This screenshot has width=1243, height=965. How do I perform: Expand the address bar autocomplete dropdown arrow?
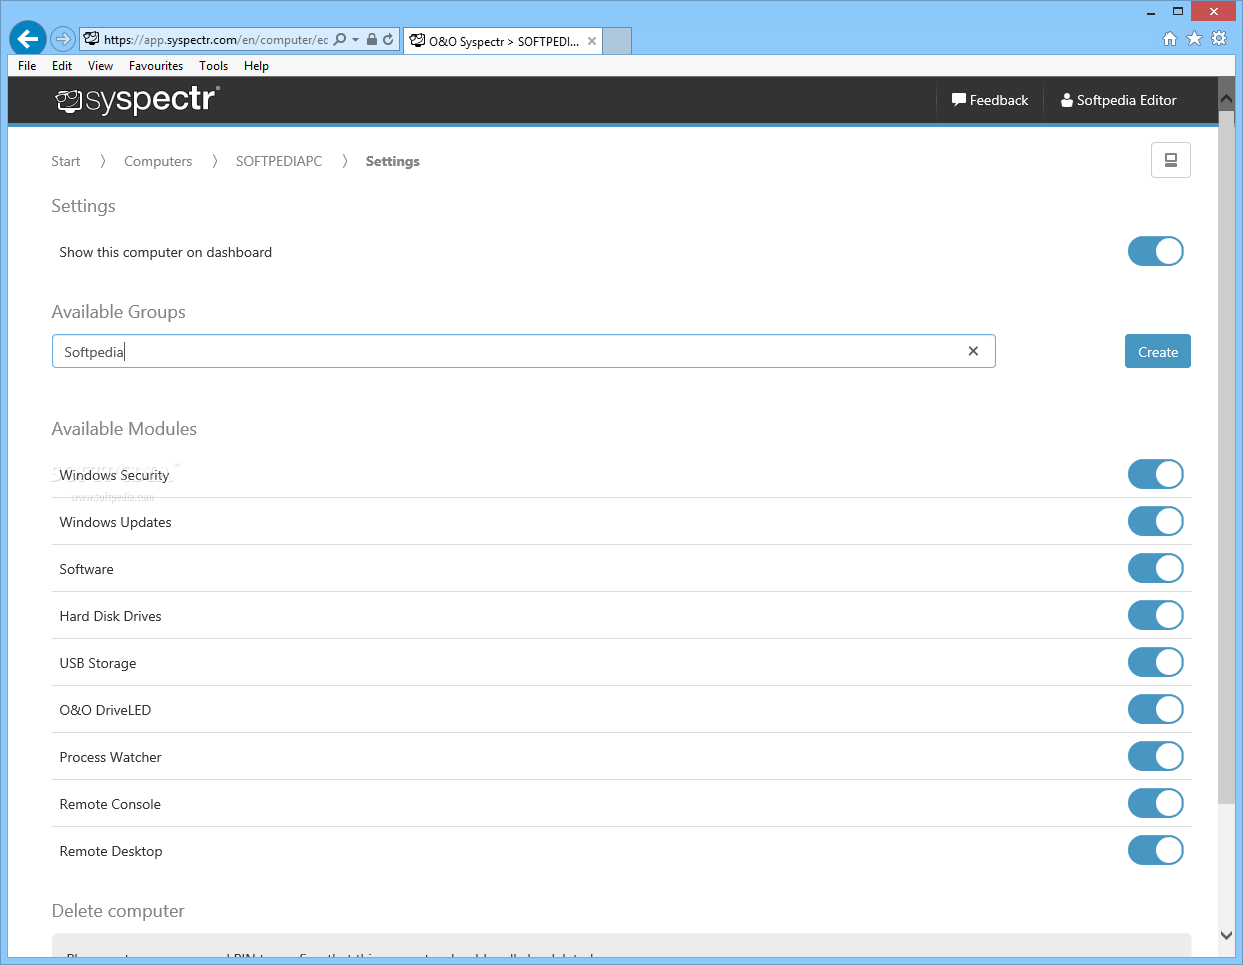point(355,40)
